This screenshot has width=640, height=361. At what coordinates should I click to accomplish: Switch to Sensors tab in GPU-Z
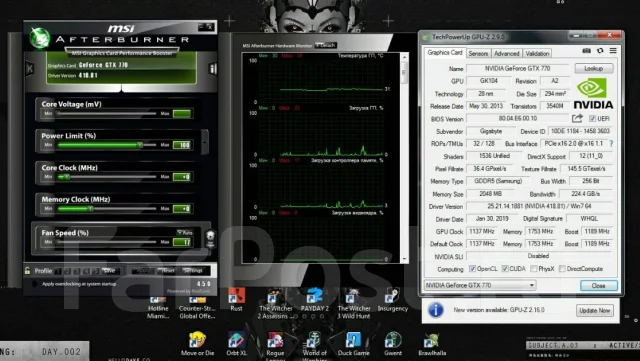click(478, 53)
